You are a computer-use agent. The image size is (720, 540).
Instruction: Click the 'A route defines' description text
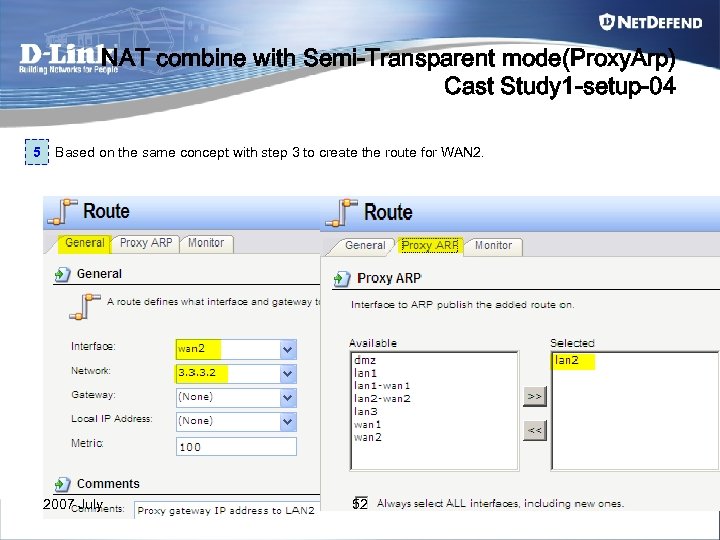click(214, 302)
